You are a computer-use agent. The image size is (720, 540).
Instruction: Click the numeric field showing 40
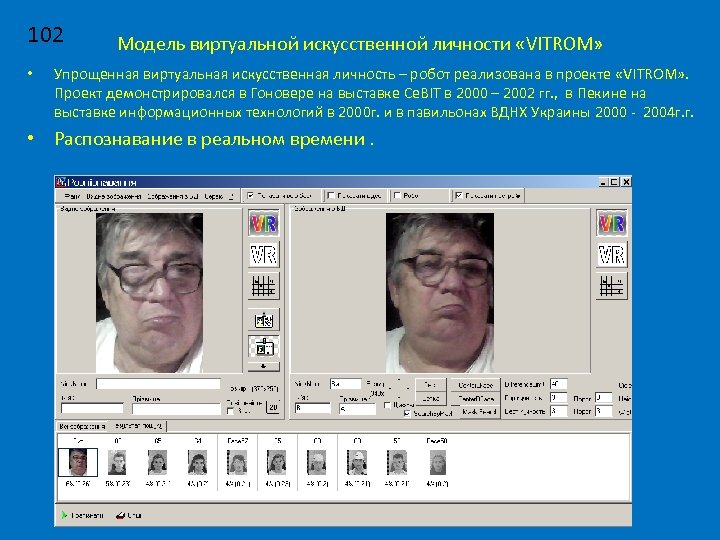pyautogui.click(x=558, y=384)
